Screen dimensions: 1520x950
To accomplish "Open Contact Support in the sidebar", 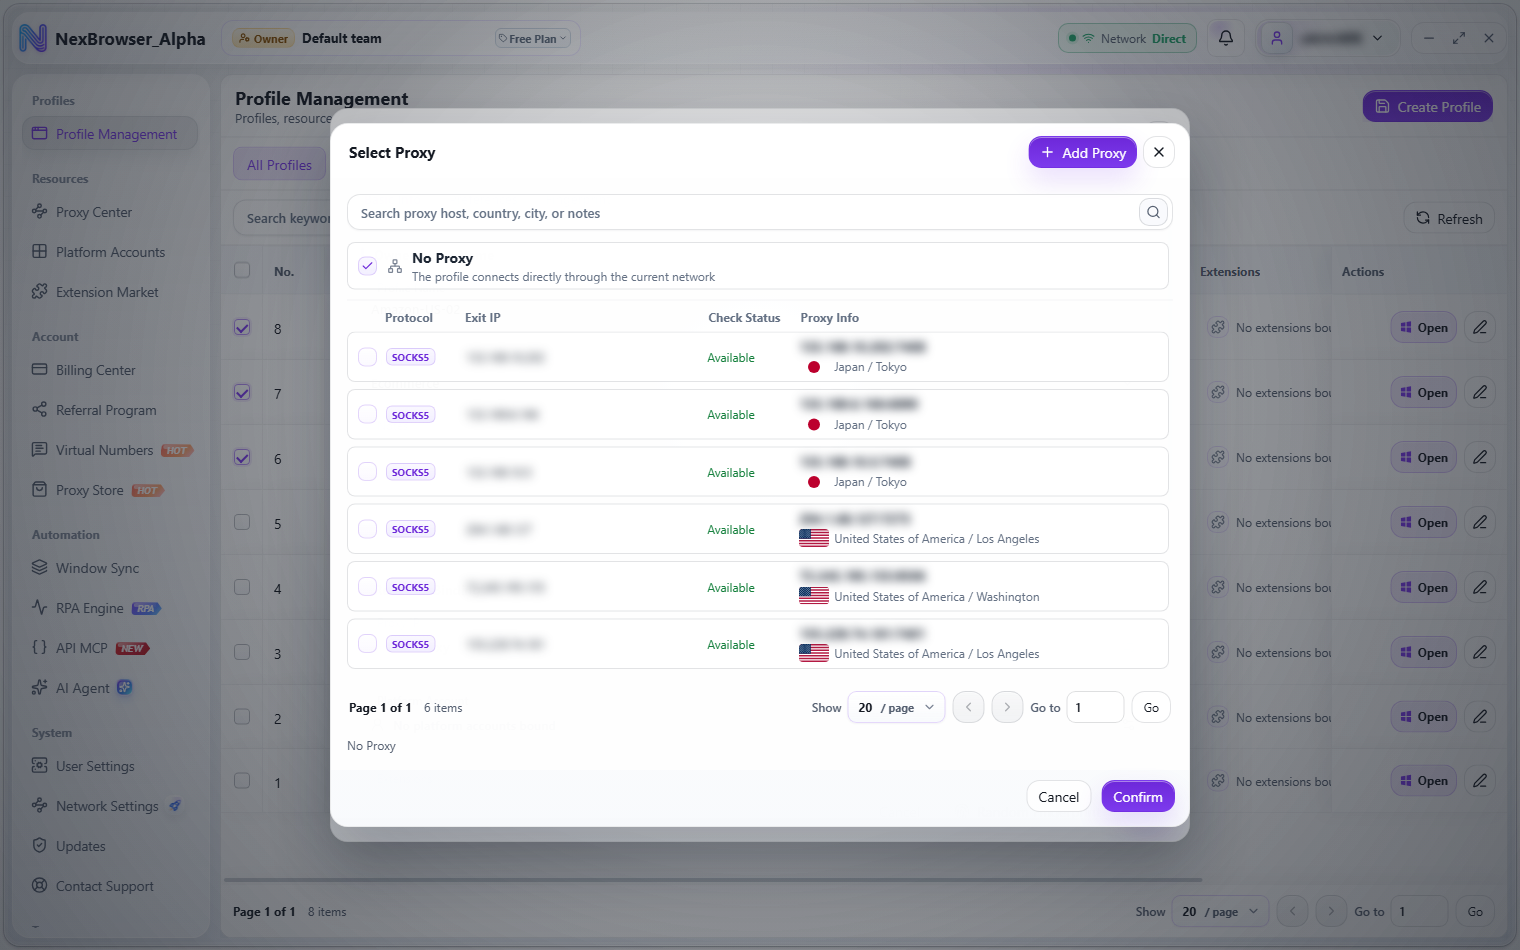I will click(x=110, y=886).
